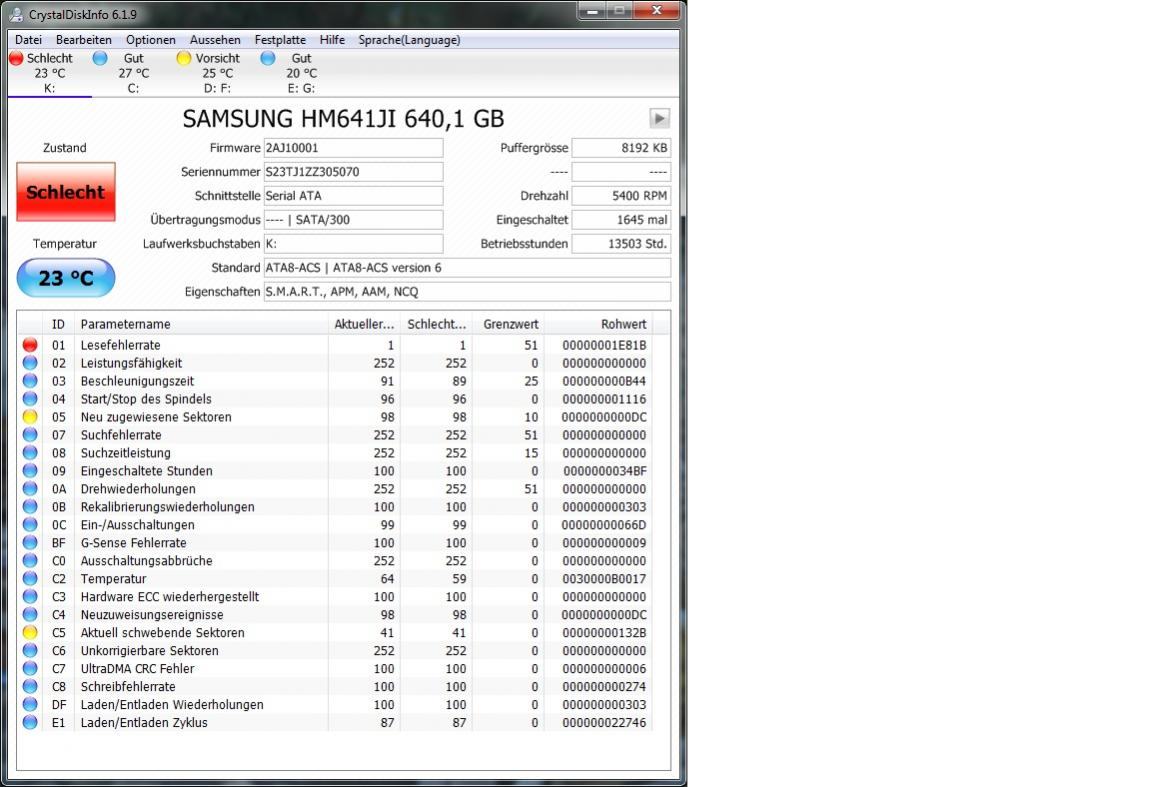Open the Datei menu
The image size is (1151, 787).
28,40
